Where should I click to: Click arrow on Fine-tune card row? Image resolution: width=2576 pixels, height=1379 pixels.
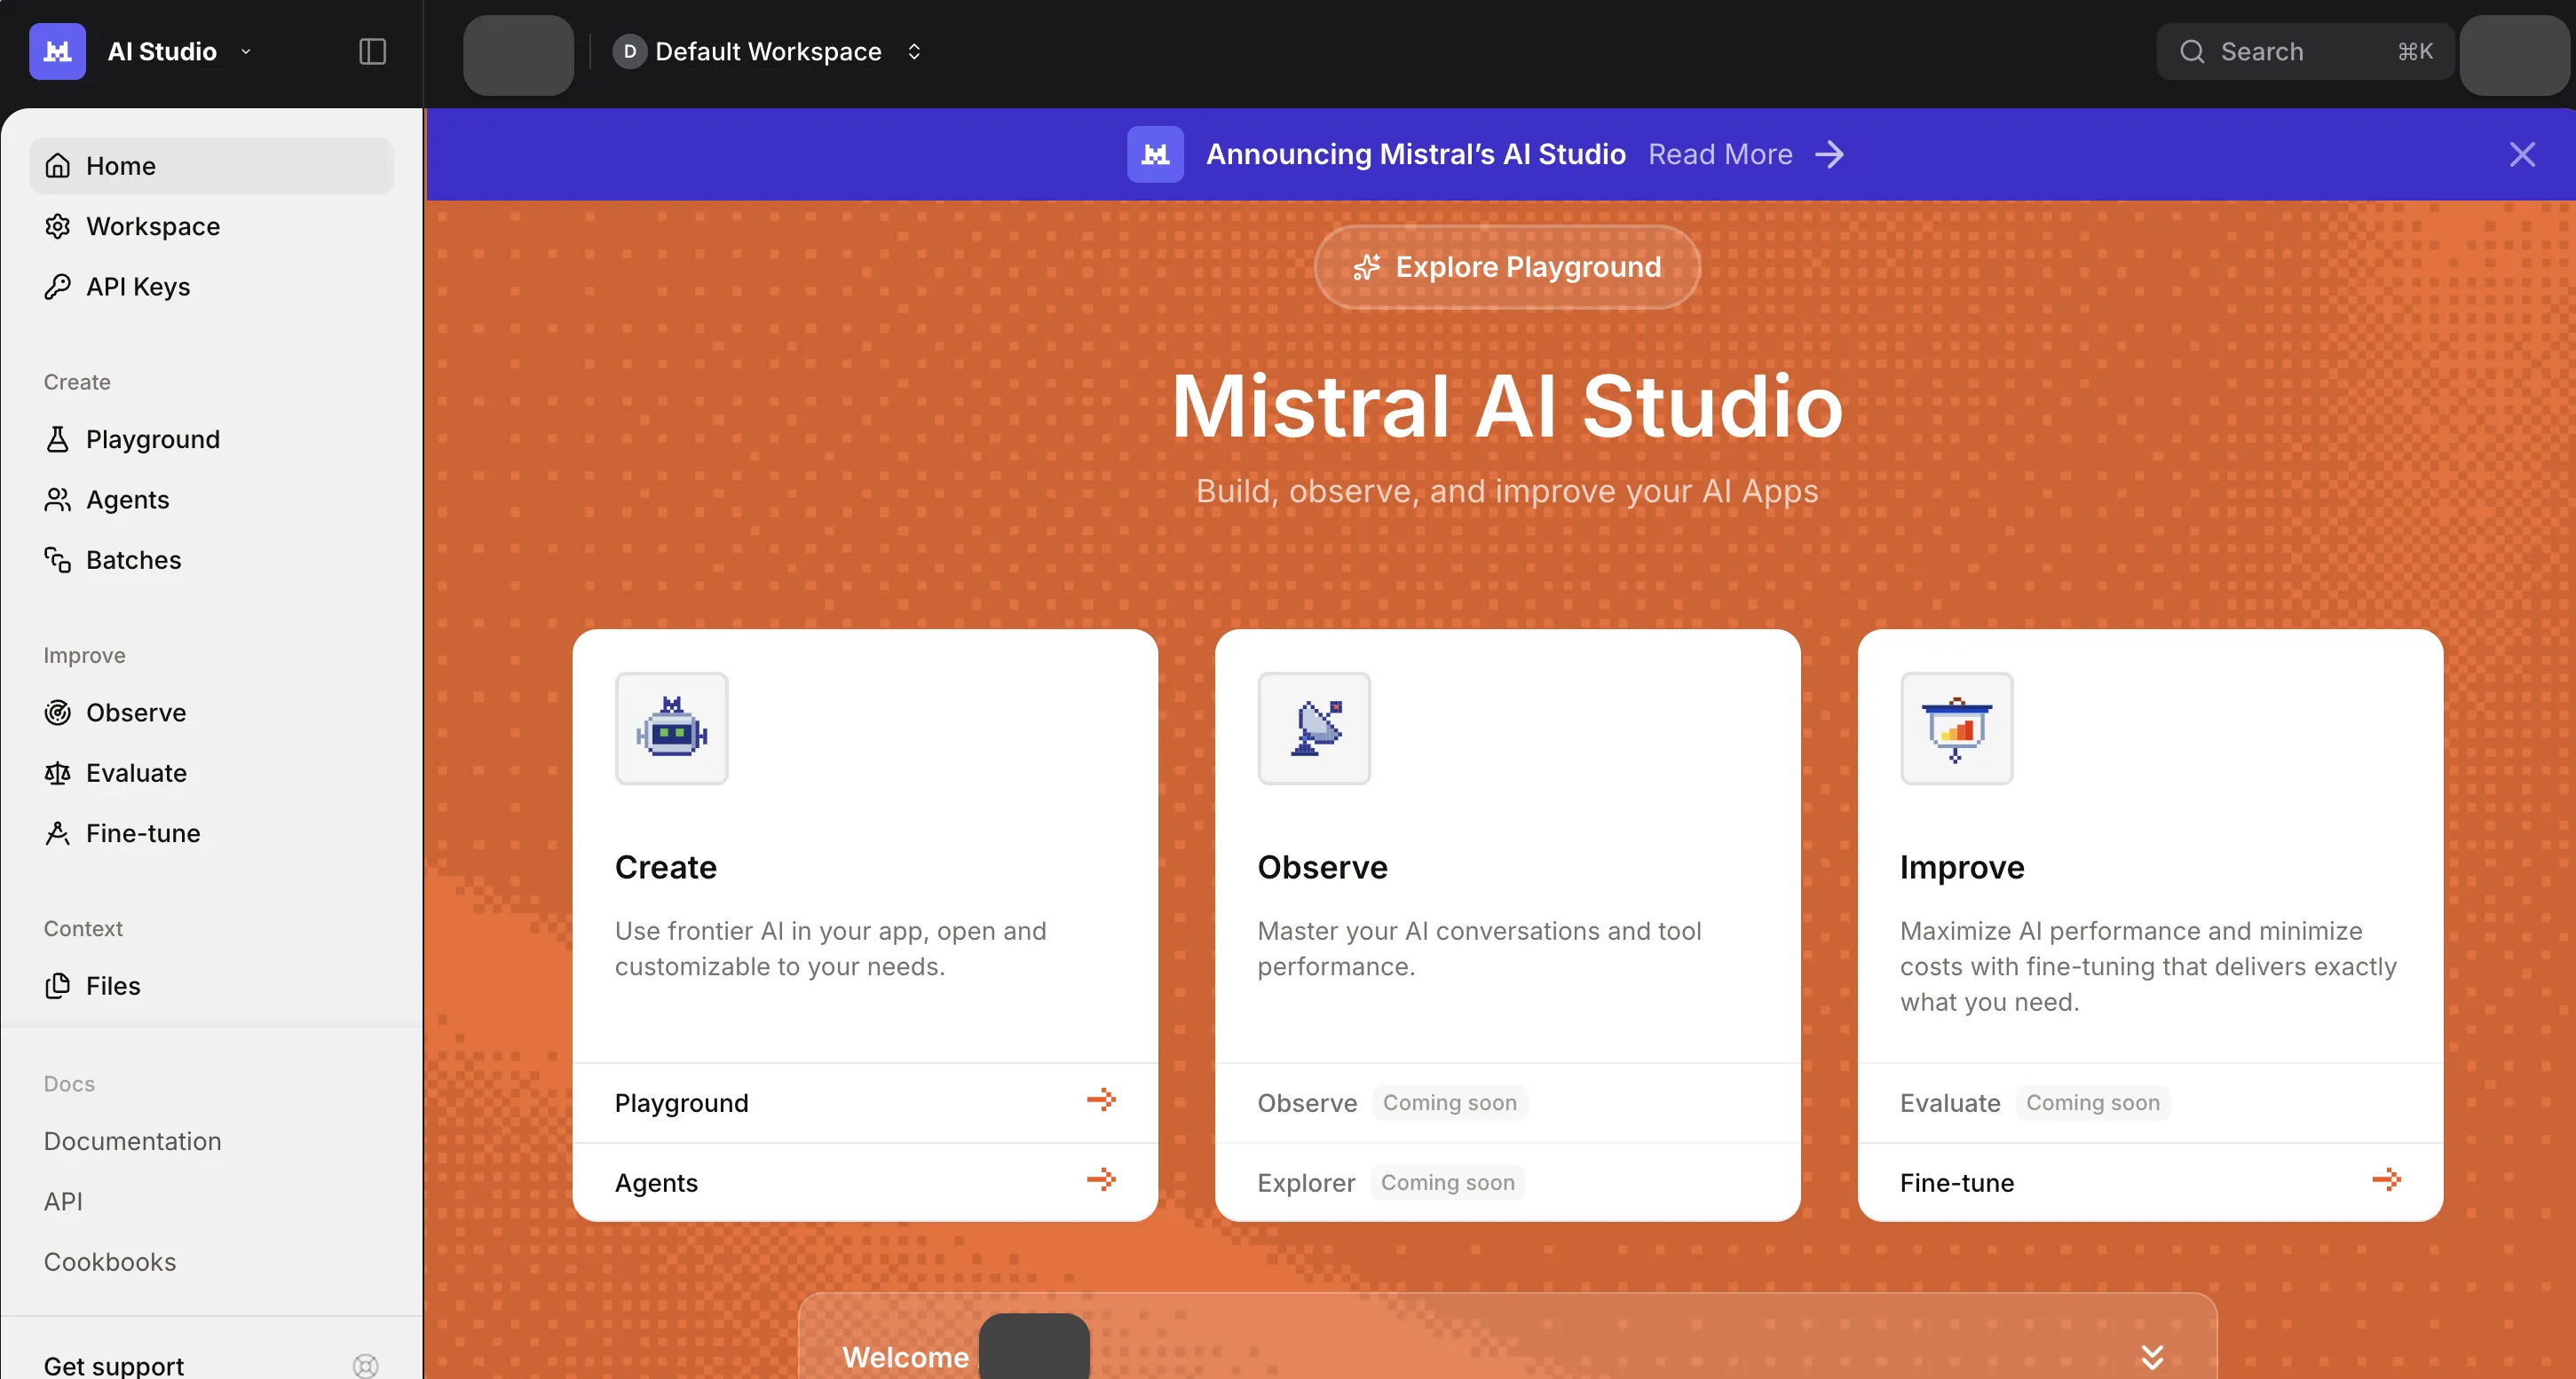click(x=2386, y=1180)
